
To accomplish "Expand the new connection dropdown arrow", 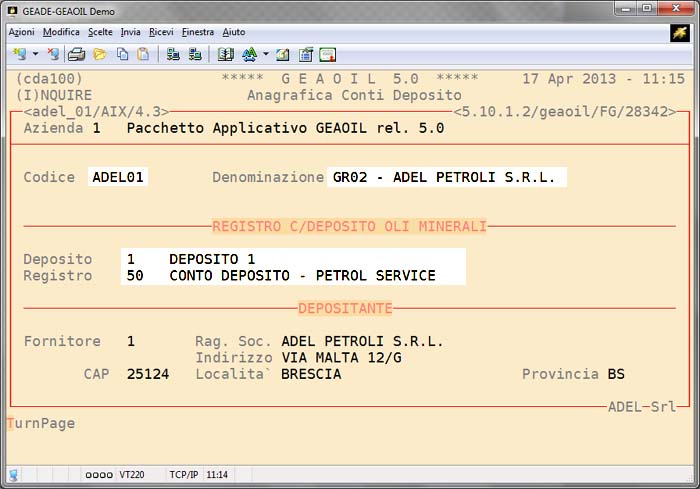I will 35,54.
